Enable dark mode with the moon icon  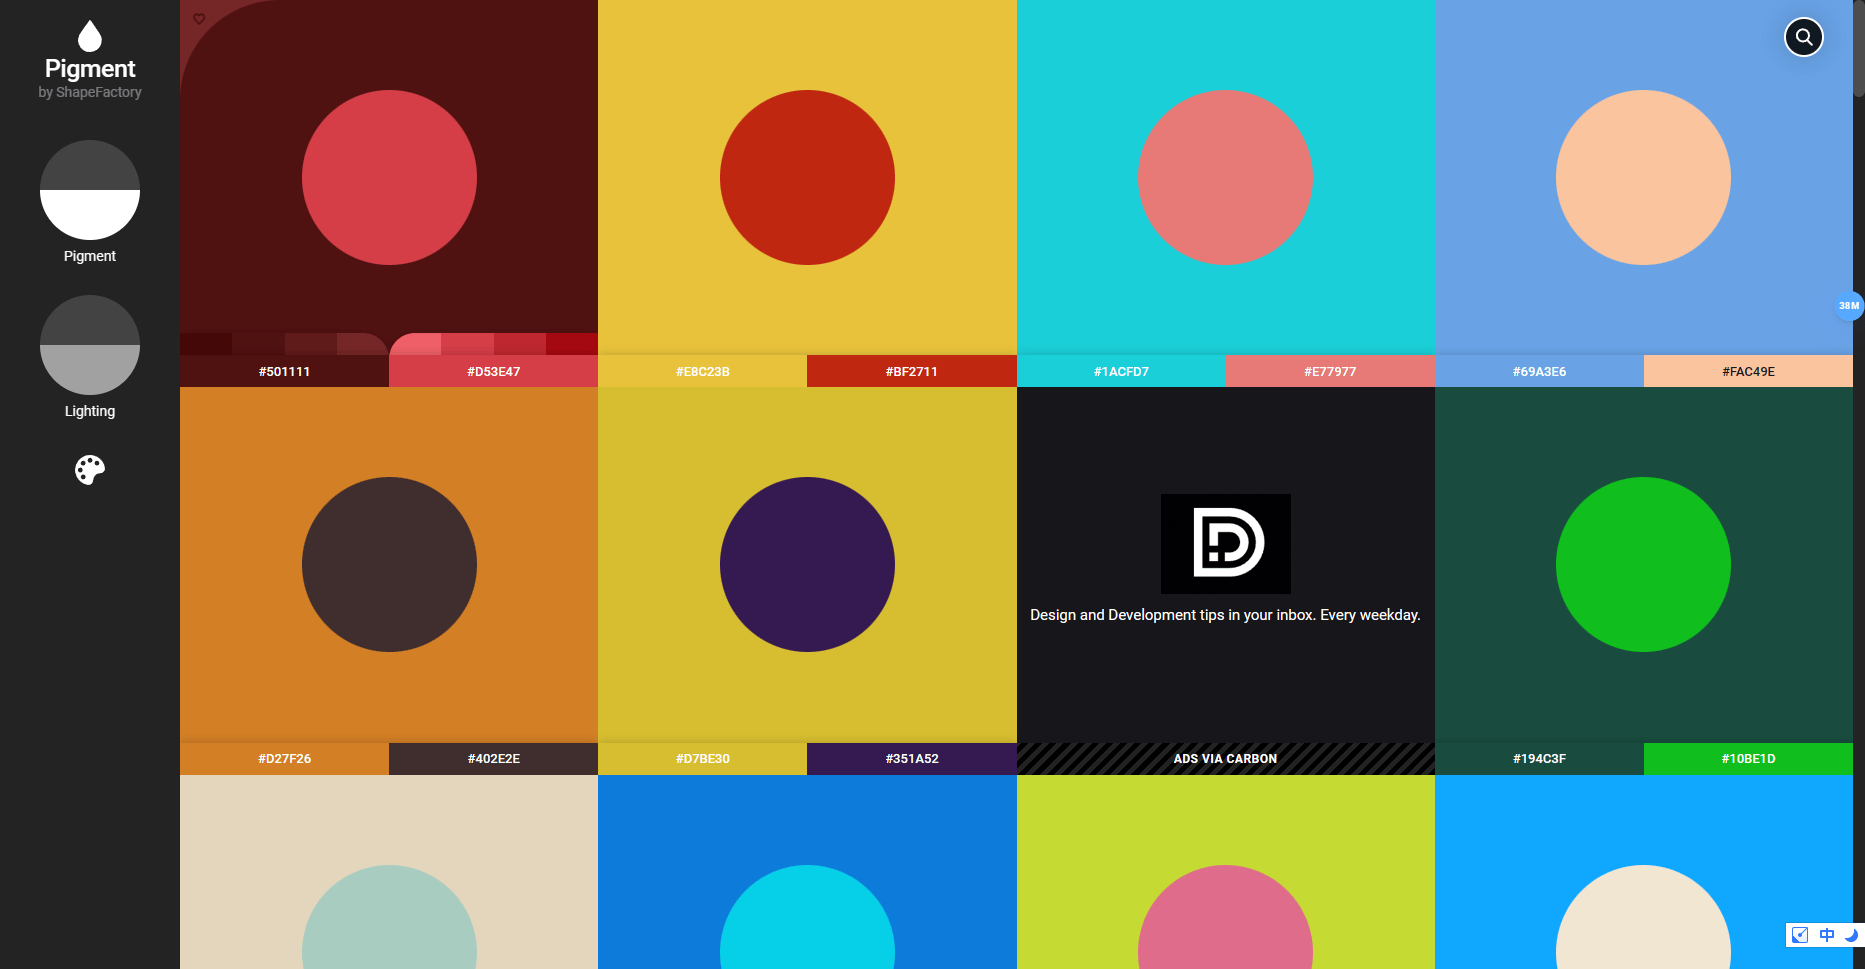point(1851,935)
